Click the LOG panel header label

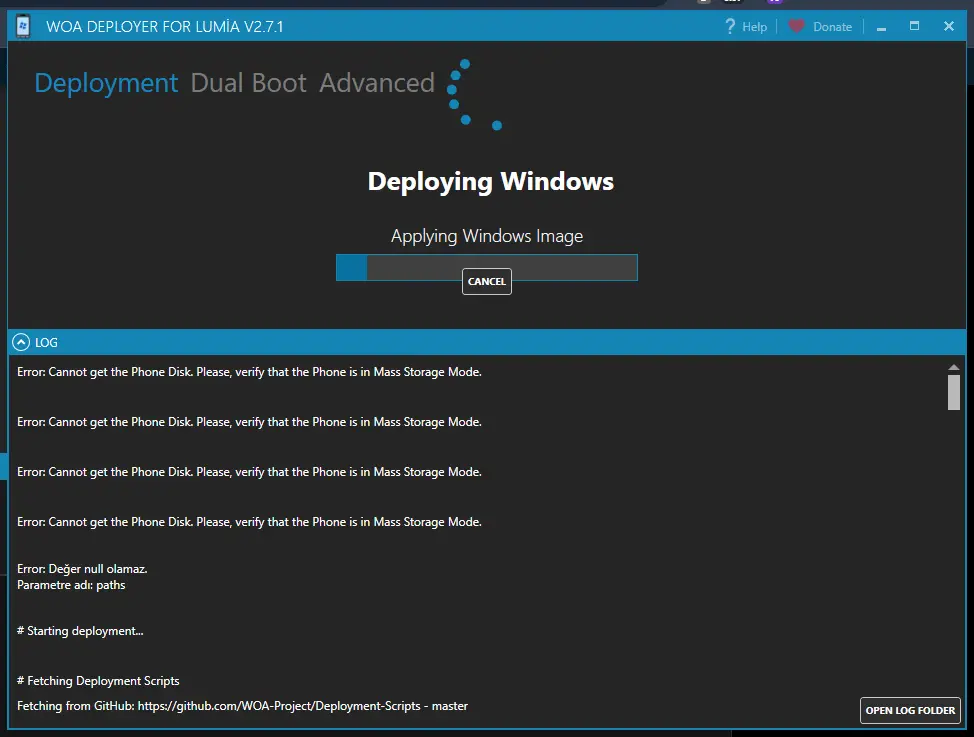(46, 342)
